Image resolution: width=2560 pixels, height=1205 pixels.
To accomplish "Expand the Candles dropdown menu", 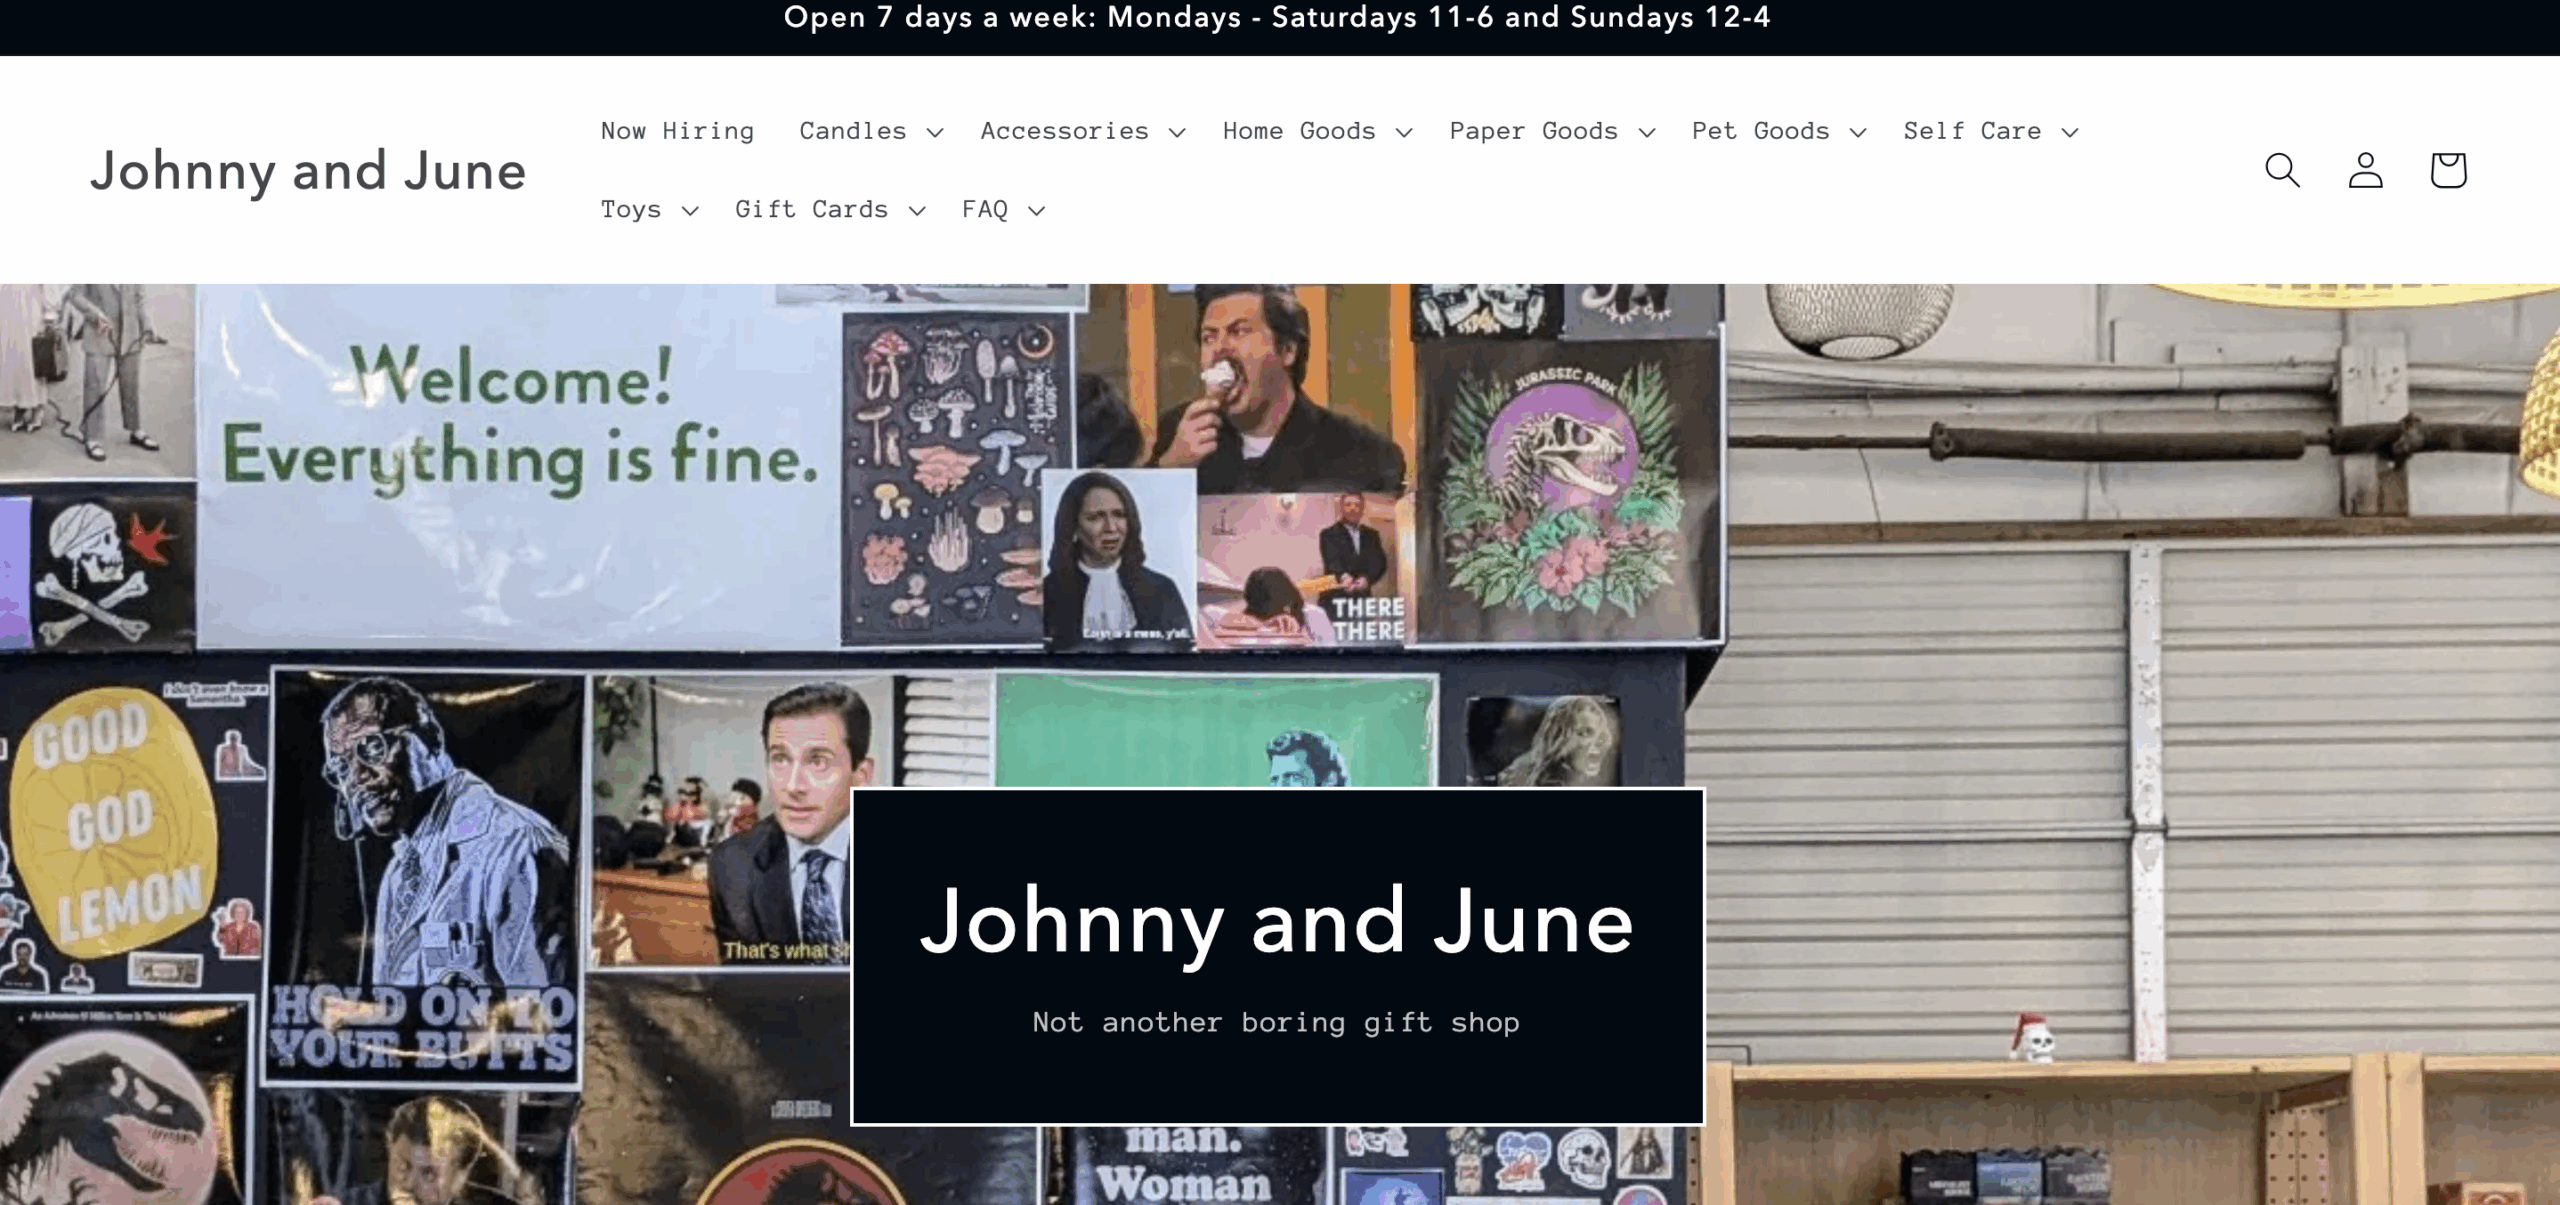I will (934, 131).
